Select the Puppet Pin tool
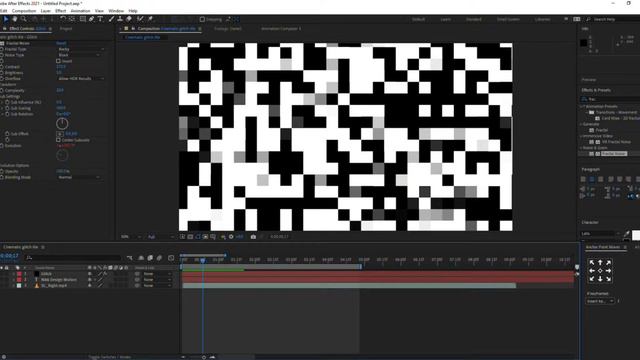640x360 pixels. (150, 19)
